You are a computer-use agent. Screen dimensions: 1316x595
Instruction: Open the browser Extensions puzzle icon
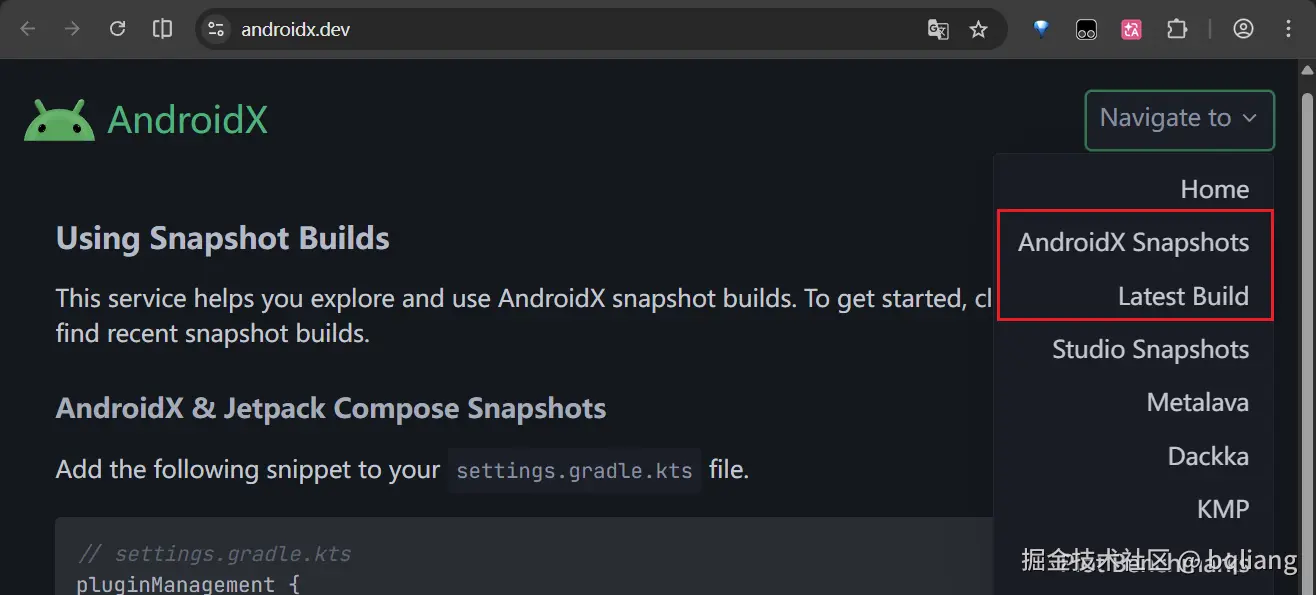(x=1178, y=29)
